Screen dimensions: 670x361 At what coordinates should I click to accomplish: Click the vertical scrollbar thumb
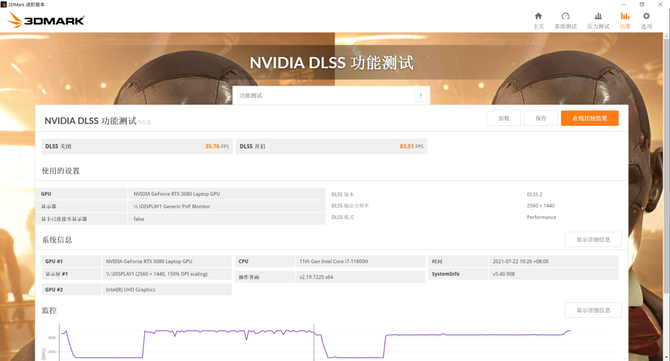point(666,167)
